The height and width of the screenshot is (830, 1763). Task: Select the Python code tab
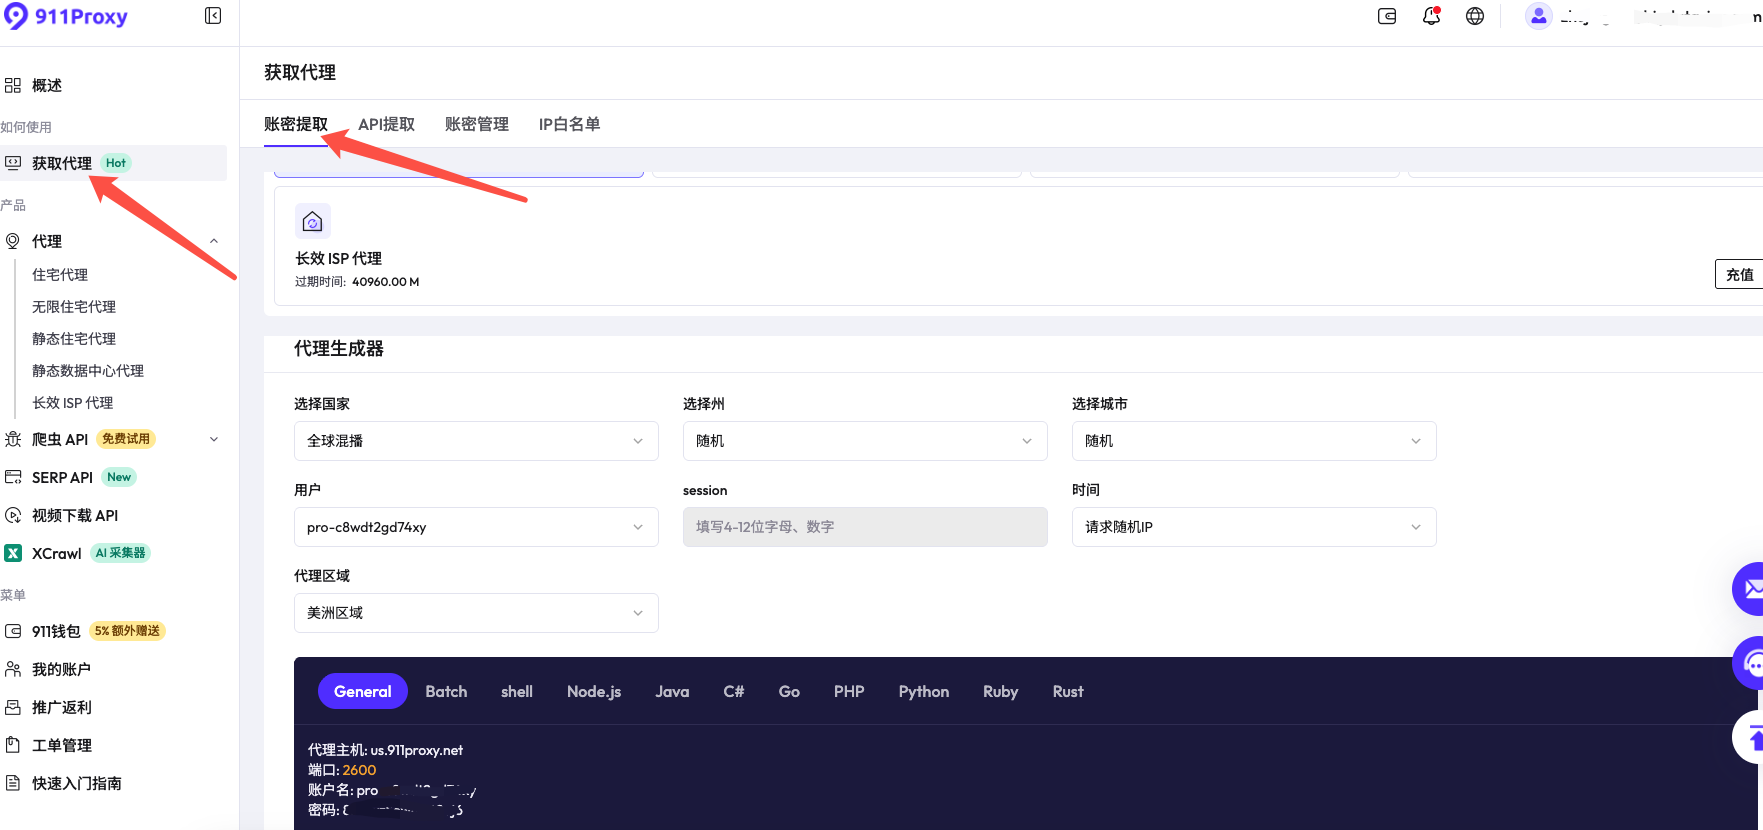924,691
